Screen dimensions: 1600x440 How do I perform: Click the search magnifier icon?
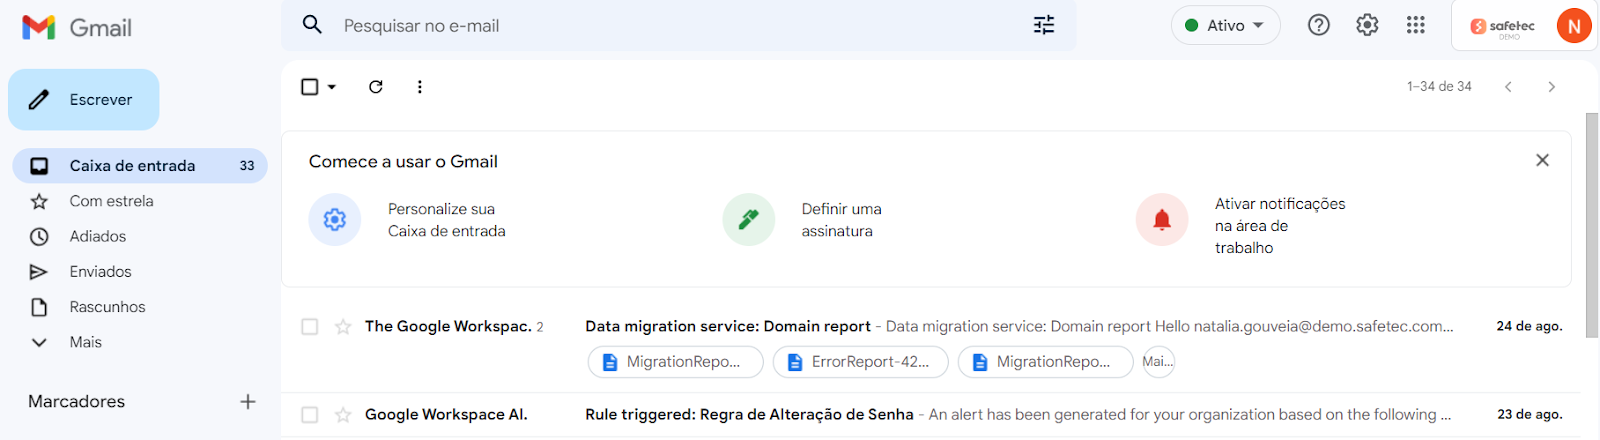tap(313, 25)
